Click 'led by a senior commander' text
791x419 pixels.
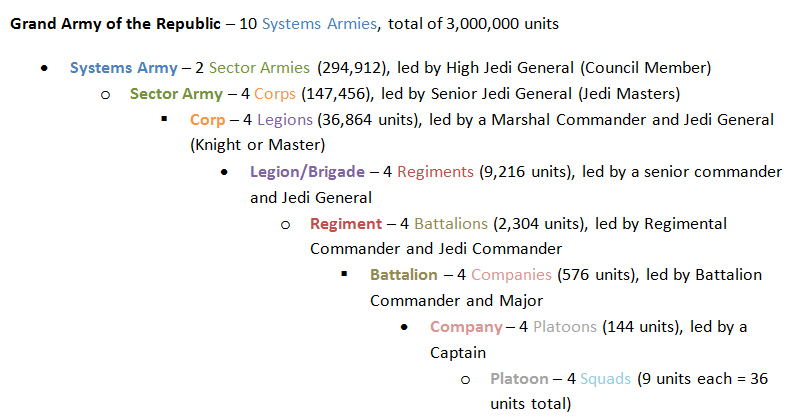682,172
